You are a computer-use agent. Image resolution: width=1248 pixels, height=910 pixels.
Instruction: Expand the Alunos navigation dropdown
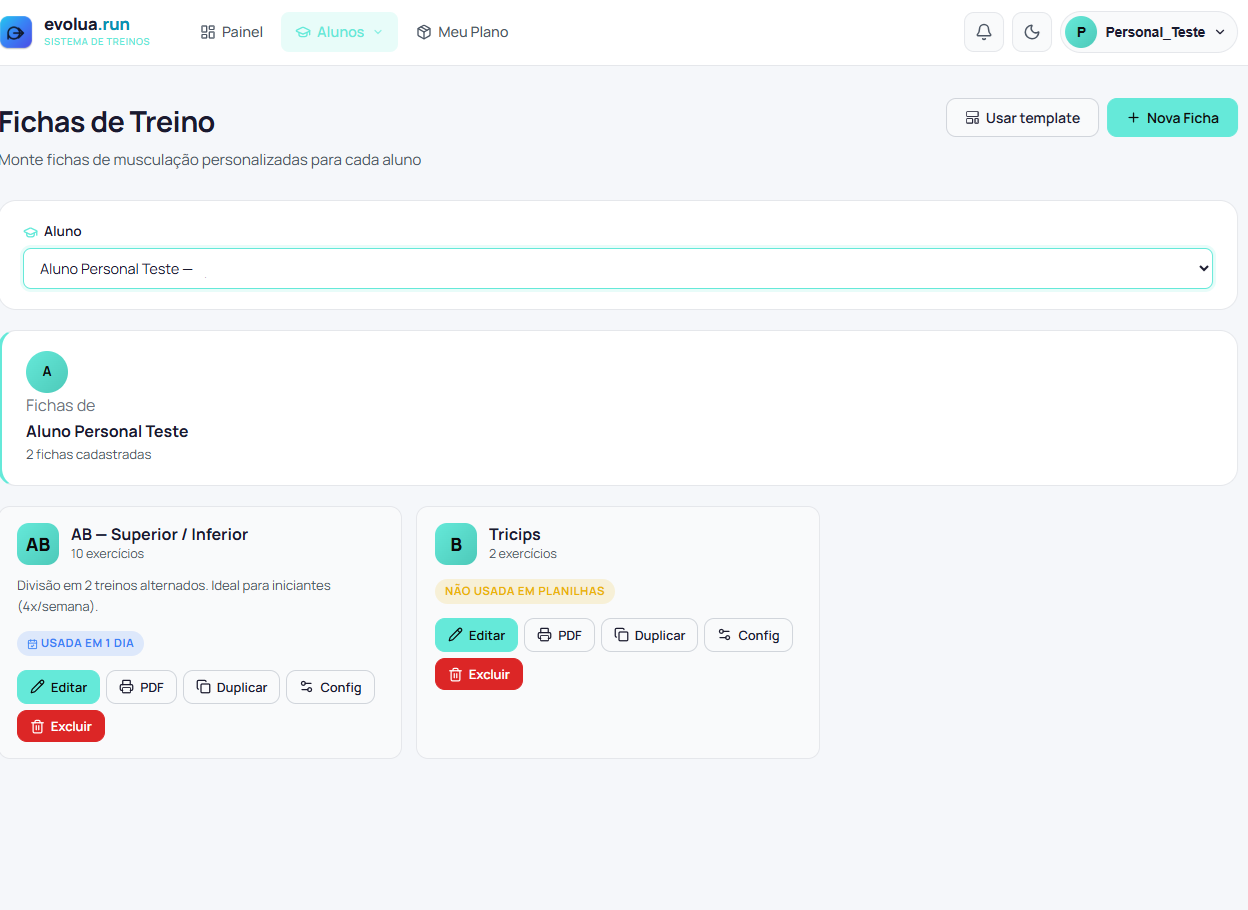pos(340,32)
